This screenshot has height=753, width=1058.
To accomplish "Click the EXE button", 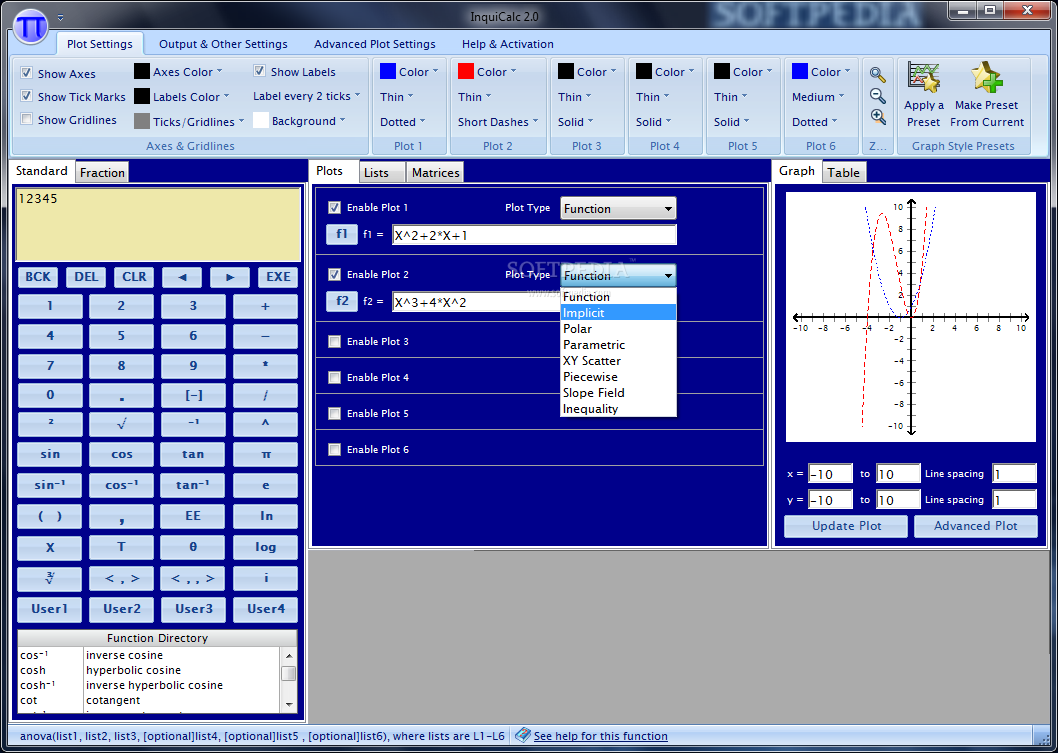I will tap(278, 277).
